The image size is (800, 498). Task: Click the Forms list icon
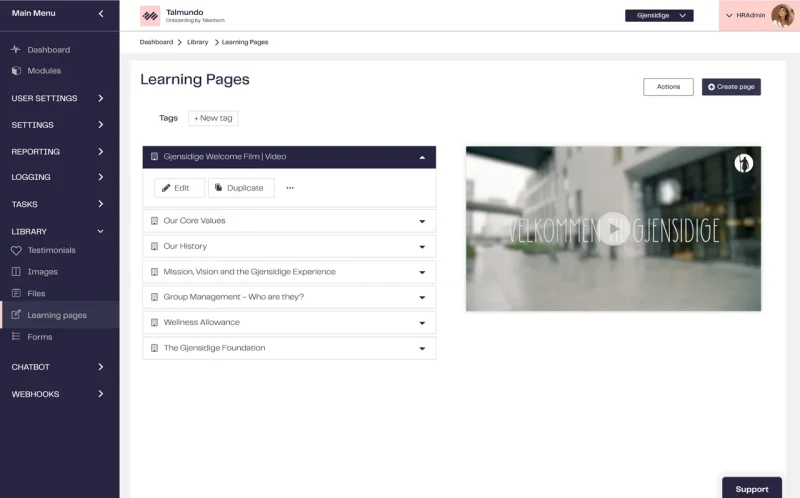coord(16,336)
